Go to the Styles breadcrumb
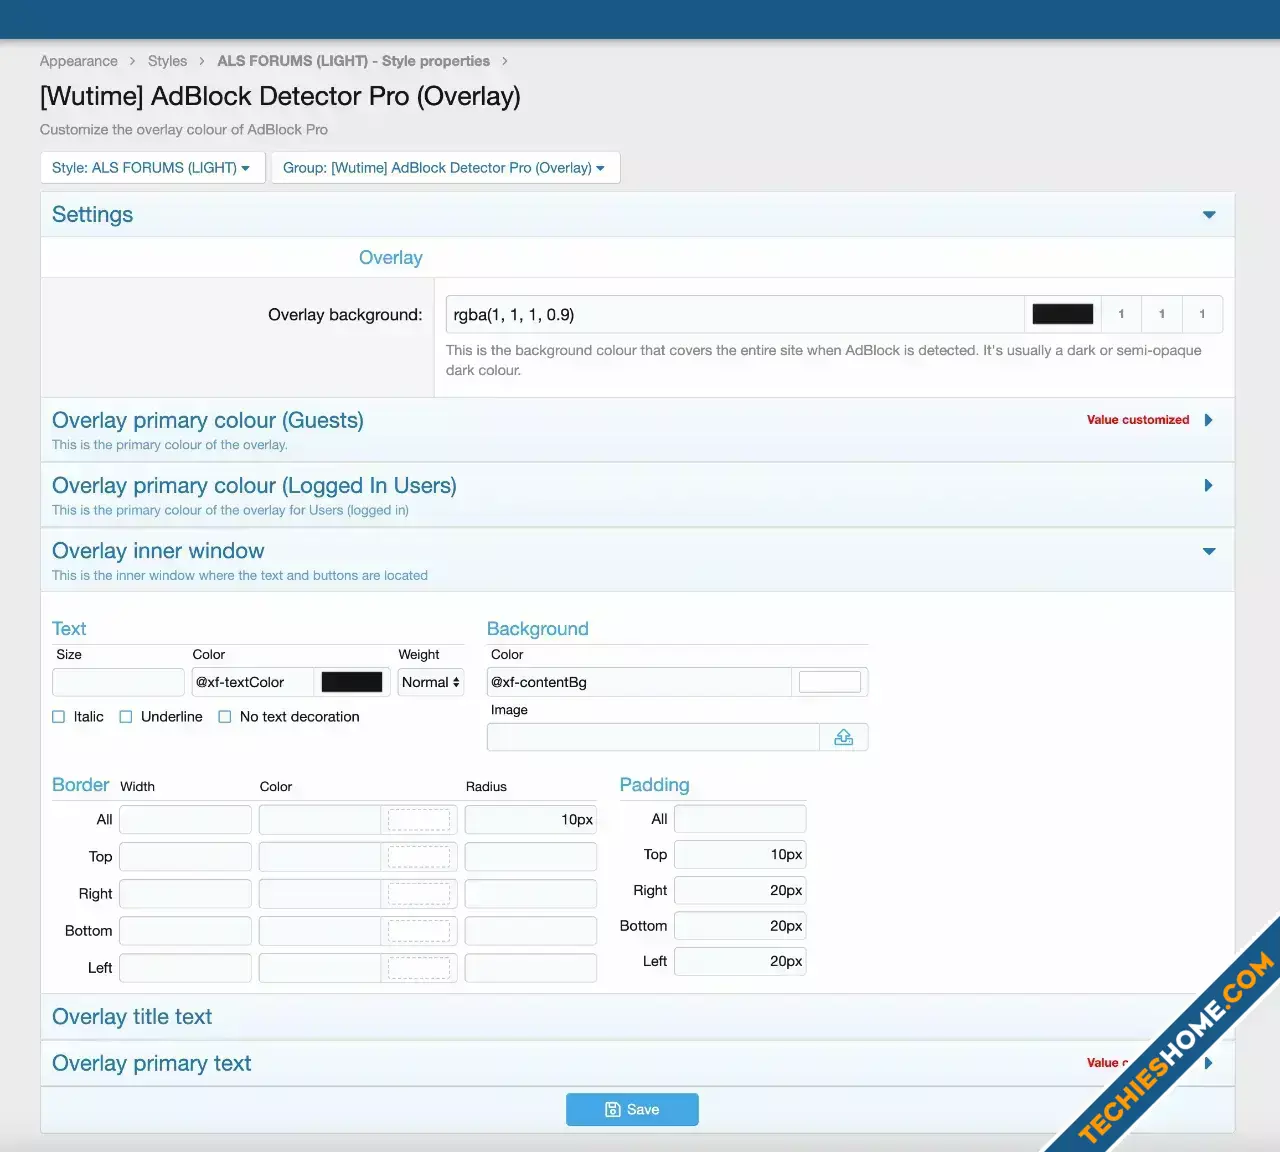The width and height of the screenshot is (1280, 1152). [167, 61]
